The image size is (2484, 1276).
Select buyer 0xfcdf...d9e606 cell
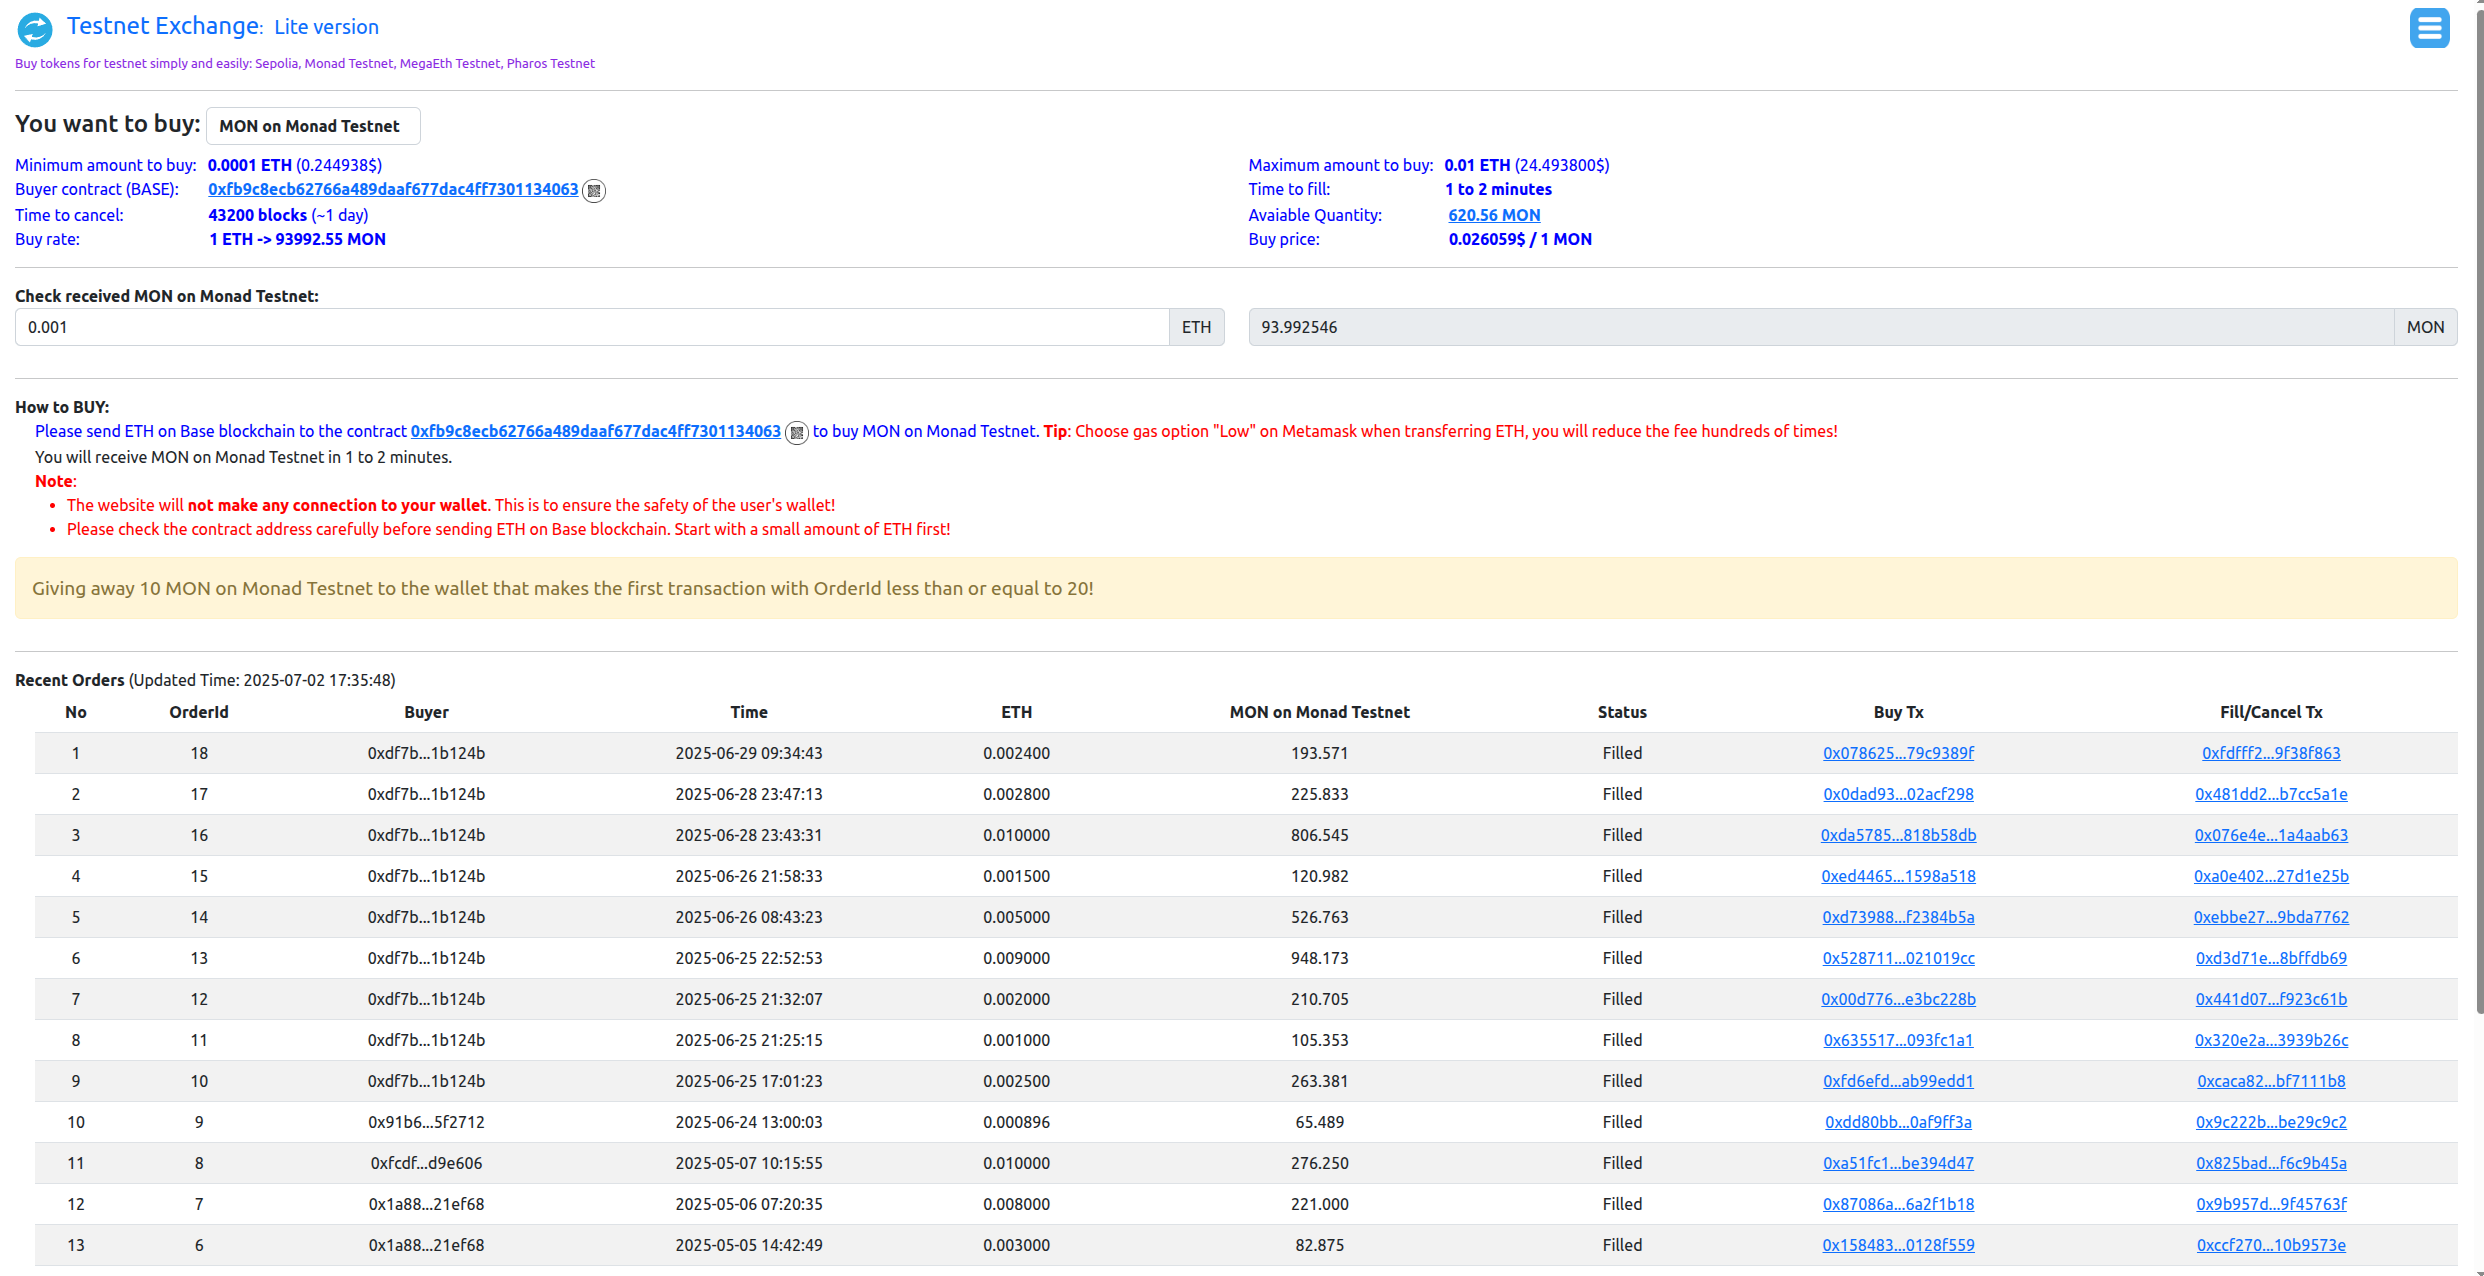click(426, 1163)
